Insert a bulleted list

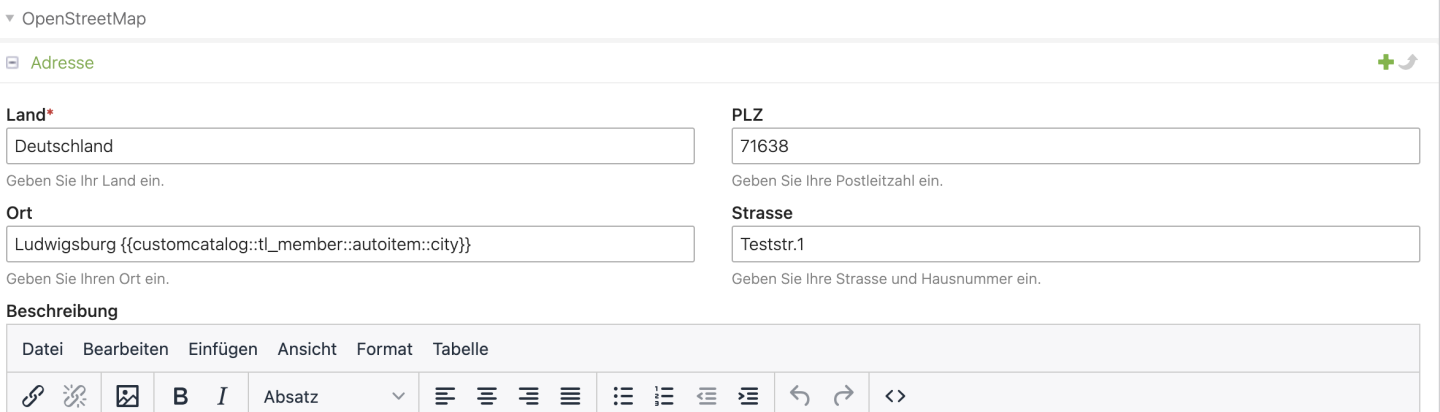(x=619, y=396)
